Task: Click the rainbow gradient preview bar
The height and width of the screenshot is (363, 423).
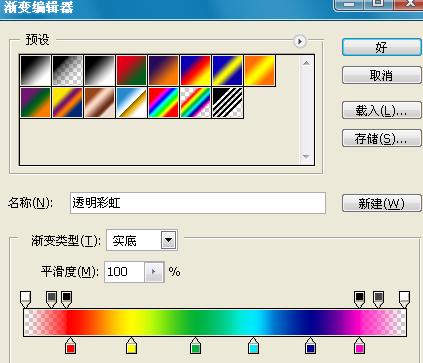Action: click(x=215, y=322)
